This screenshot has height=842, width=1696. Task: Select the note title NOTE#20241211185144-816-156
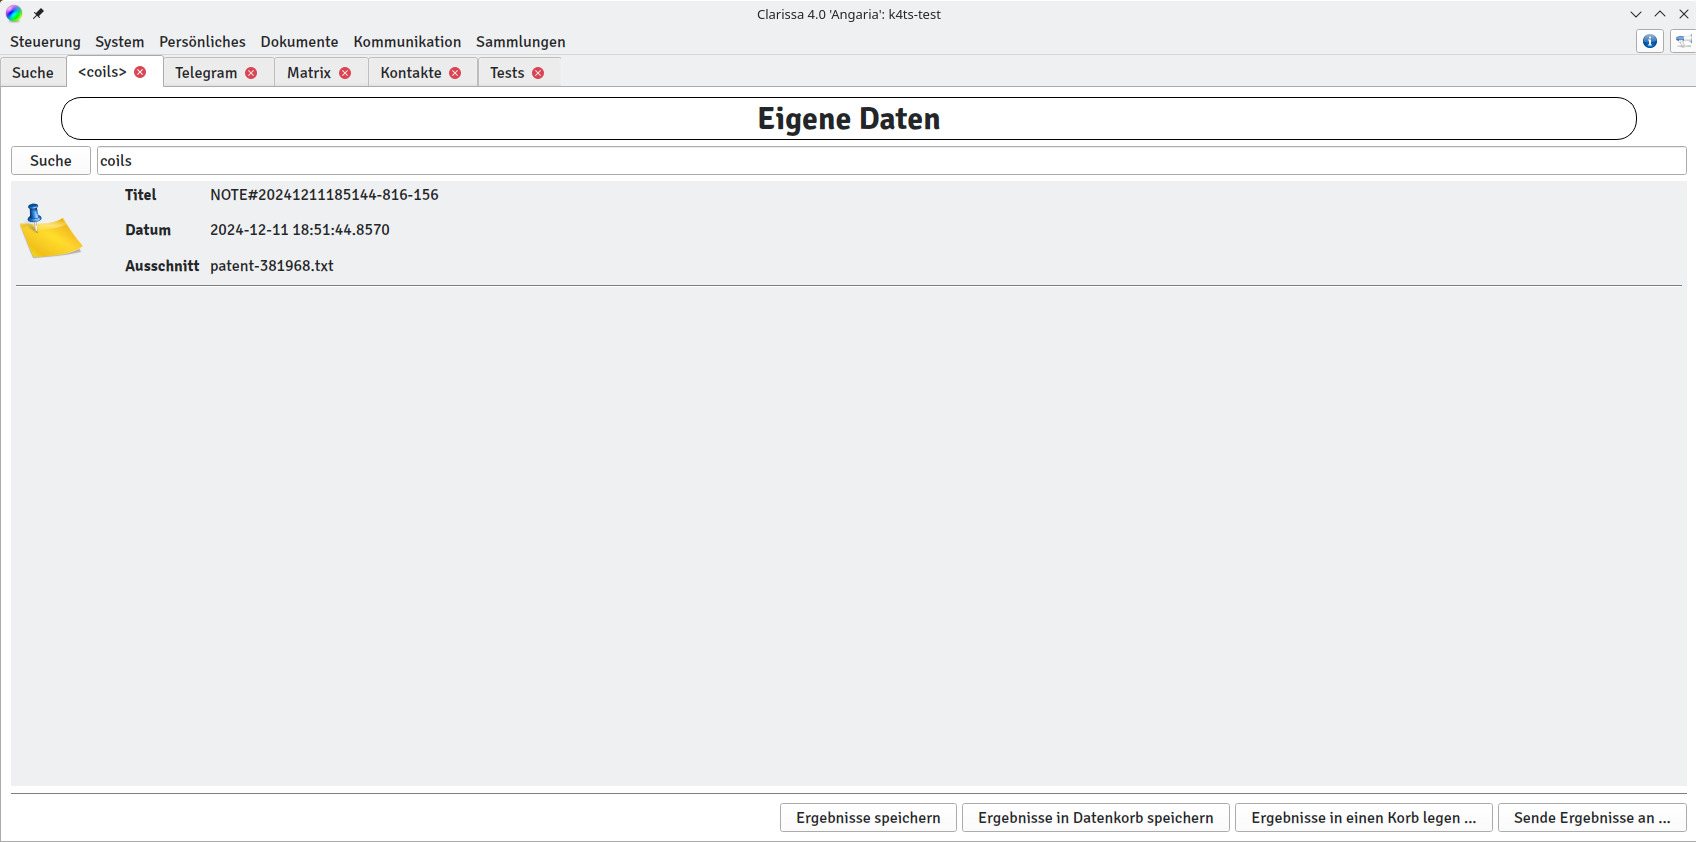pos(324,195)
